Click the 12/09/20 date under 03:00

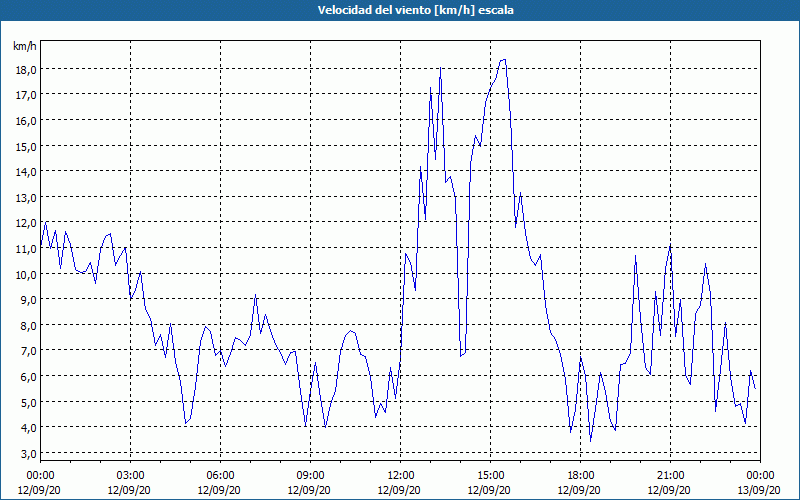(x=129, y=490)
